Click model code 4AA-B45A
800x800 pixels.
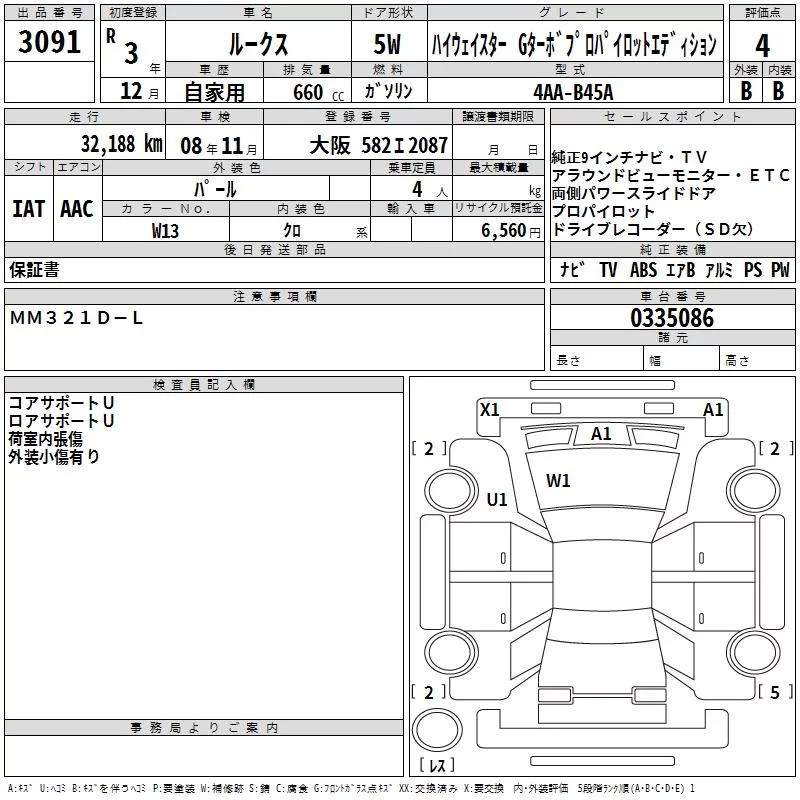[x=573, y=92]
